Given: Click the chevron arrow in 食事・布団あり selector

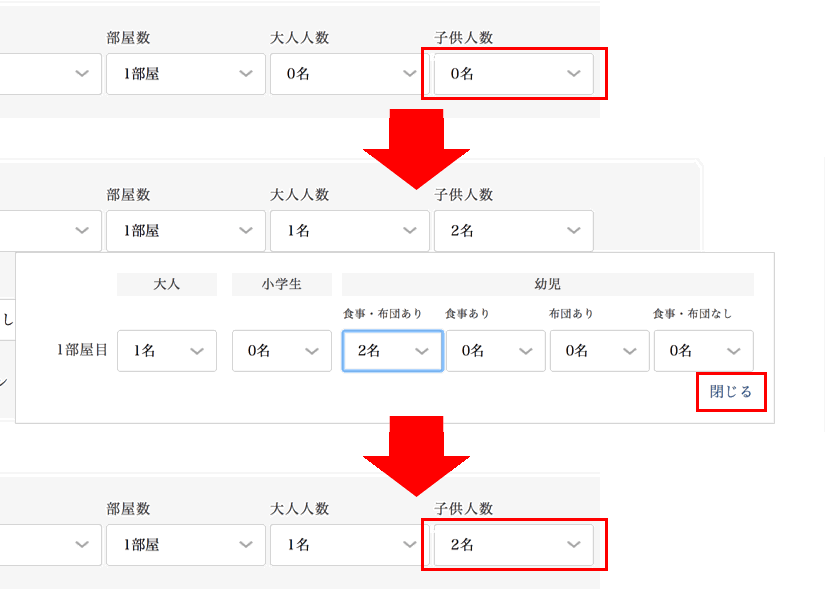Looking at the screenshot, I should click(422, 351).
